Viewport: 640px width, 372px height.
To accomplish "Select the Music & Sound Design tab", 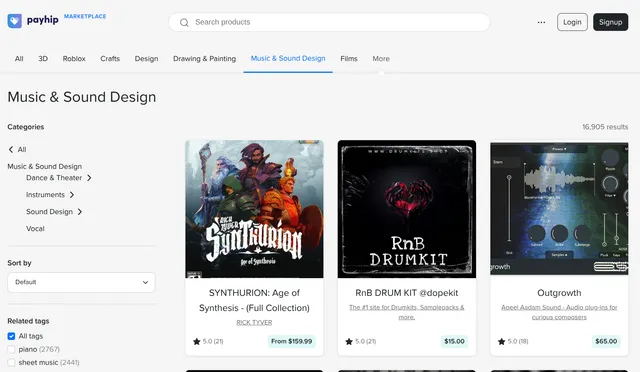I will [x=288, y=58].
